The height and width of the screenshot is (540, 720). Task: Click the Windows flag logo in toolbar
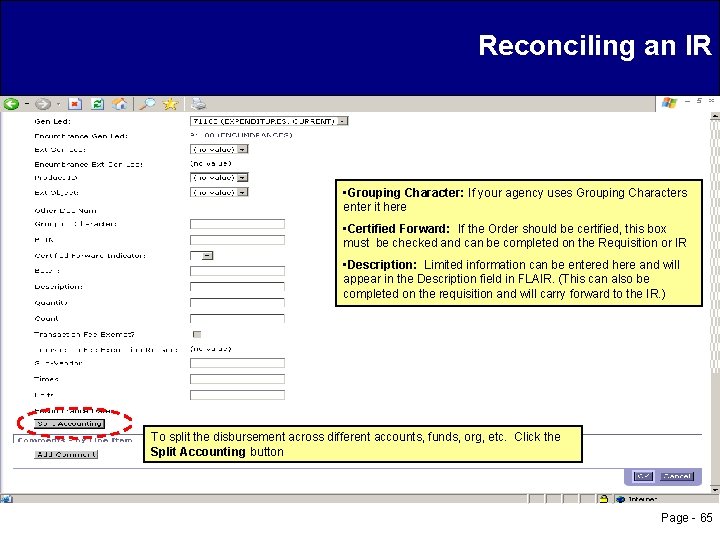click(669, 103)
